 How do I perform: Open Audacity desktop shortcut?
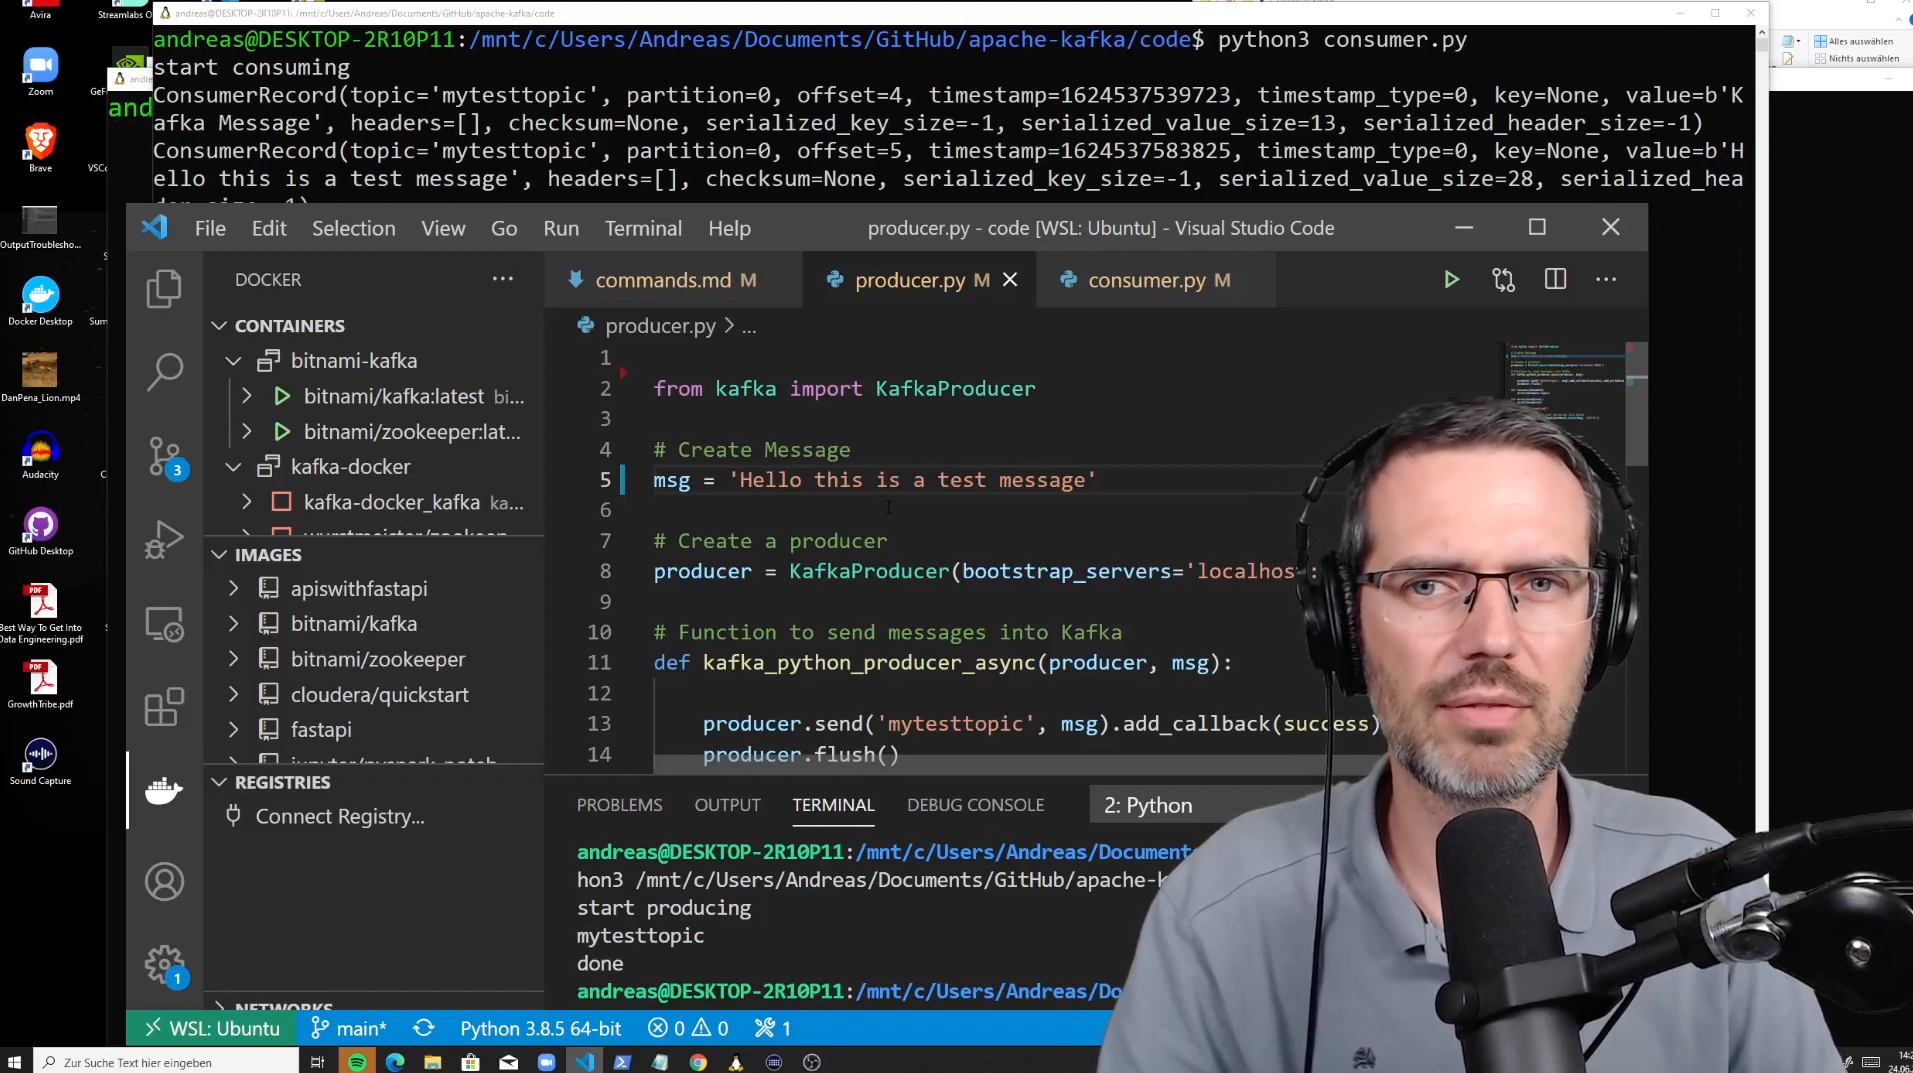click(x=40, y=455)
